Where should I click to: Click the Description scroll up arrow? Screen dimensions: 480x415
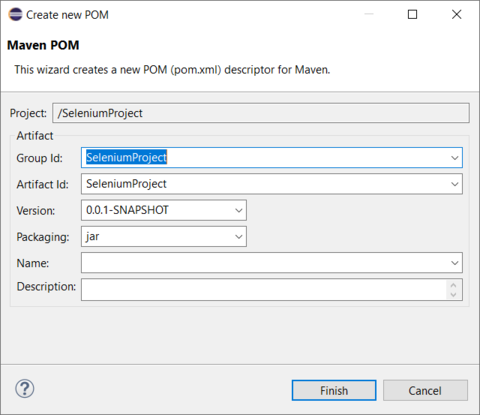click(453, 285)
